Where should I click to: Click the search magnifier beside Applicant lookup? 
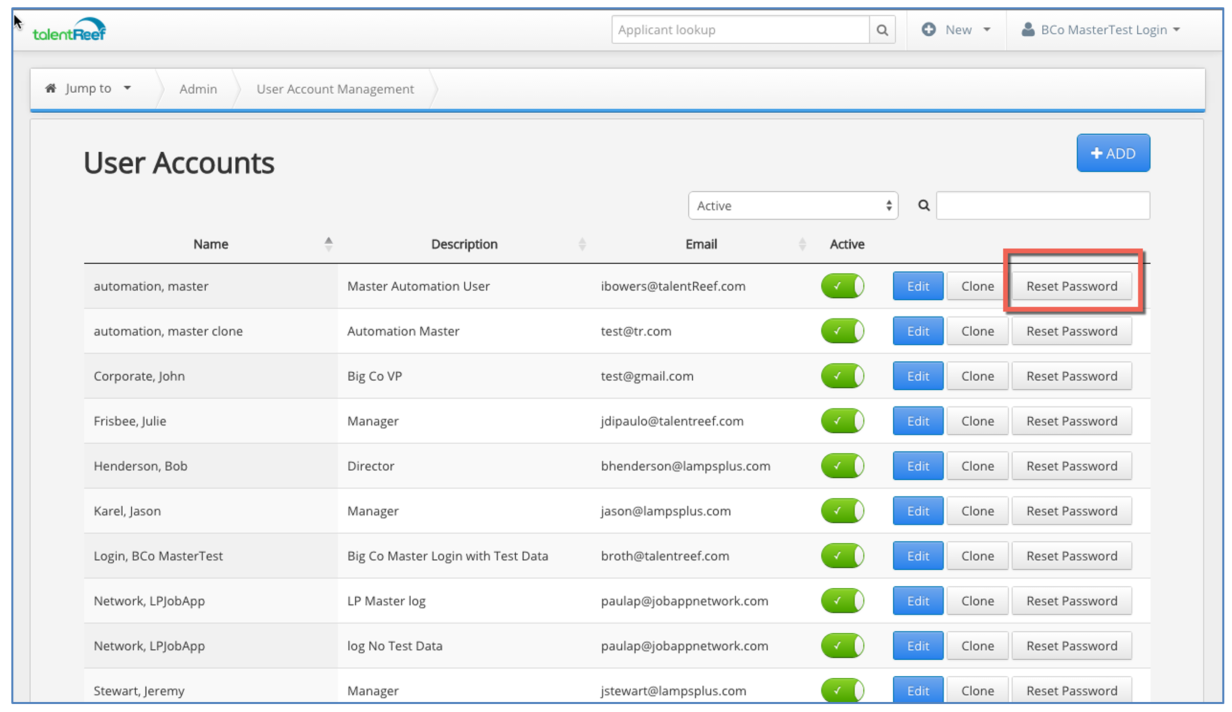click(x=882, y=30)
